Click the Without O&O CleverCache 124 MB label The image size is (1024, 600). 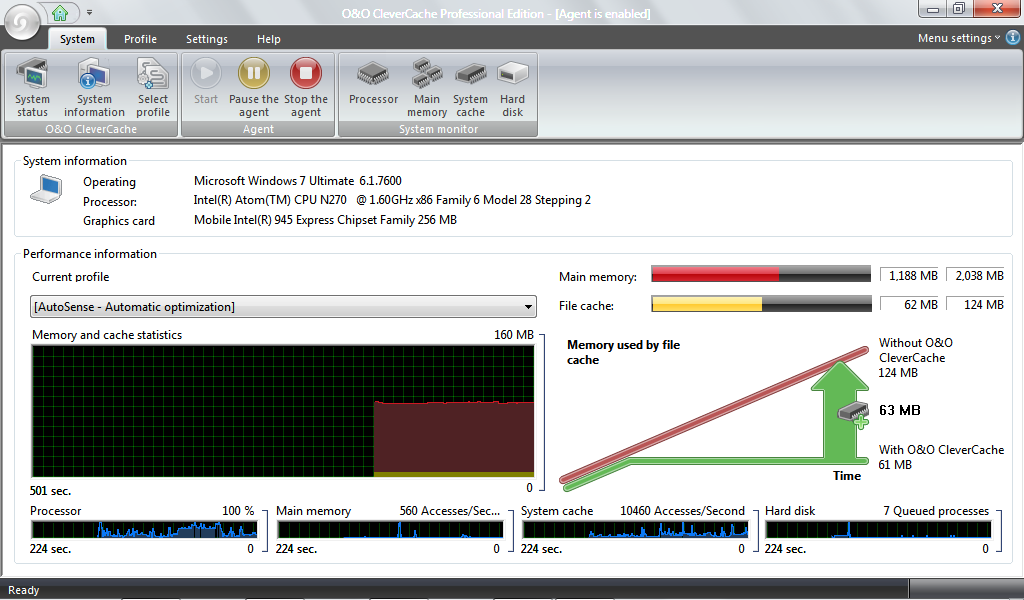click(916, 358)
